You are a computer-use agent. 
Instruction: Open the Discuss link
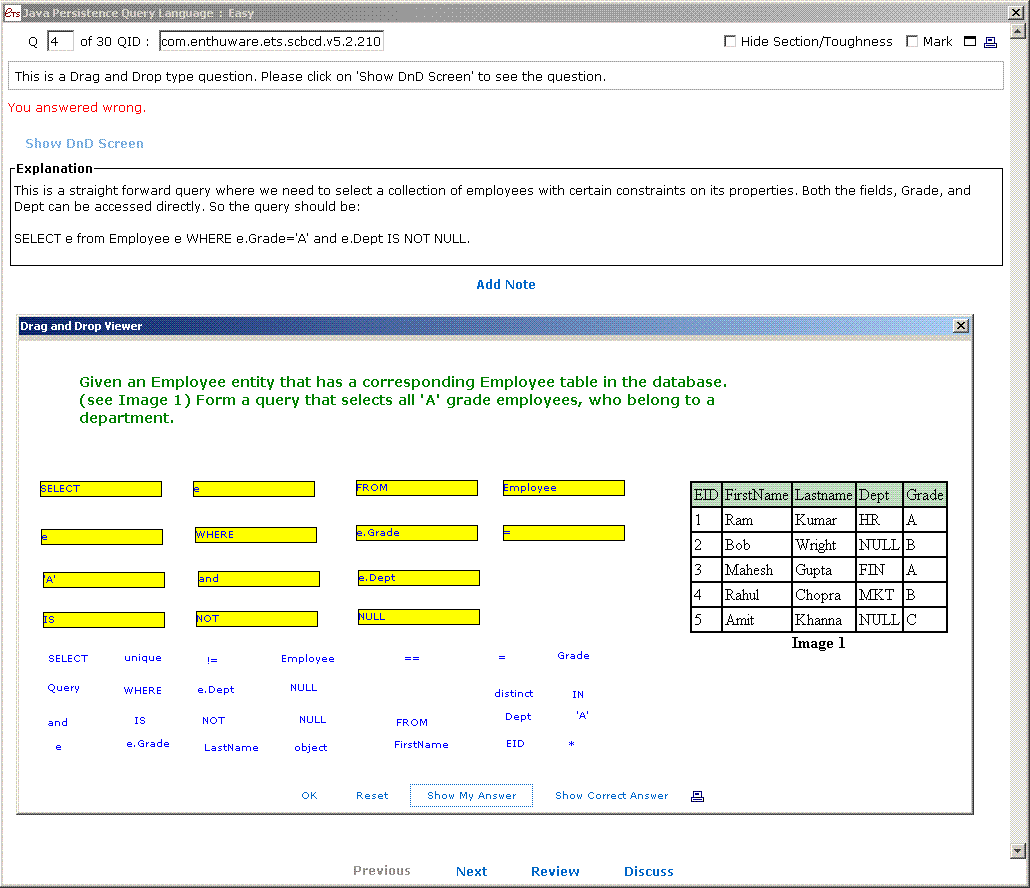(x=648, y=871)
